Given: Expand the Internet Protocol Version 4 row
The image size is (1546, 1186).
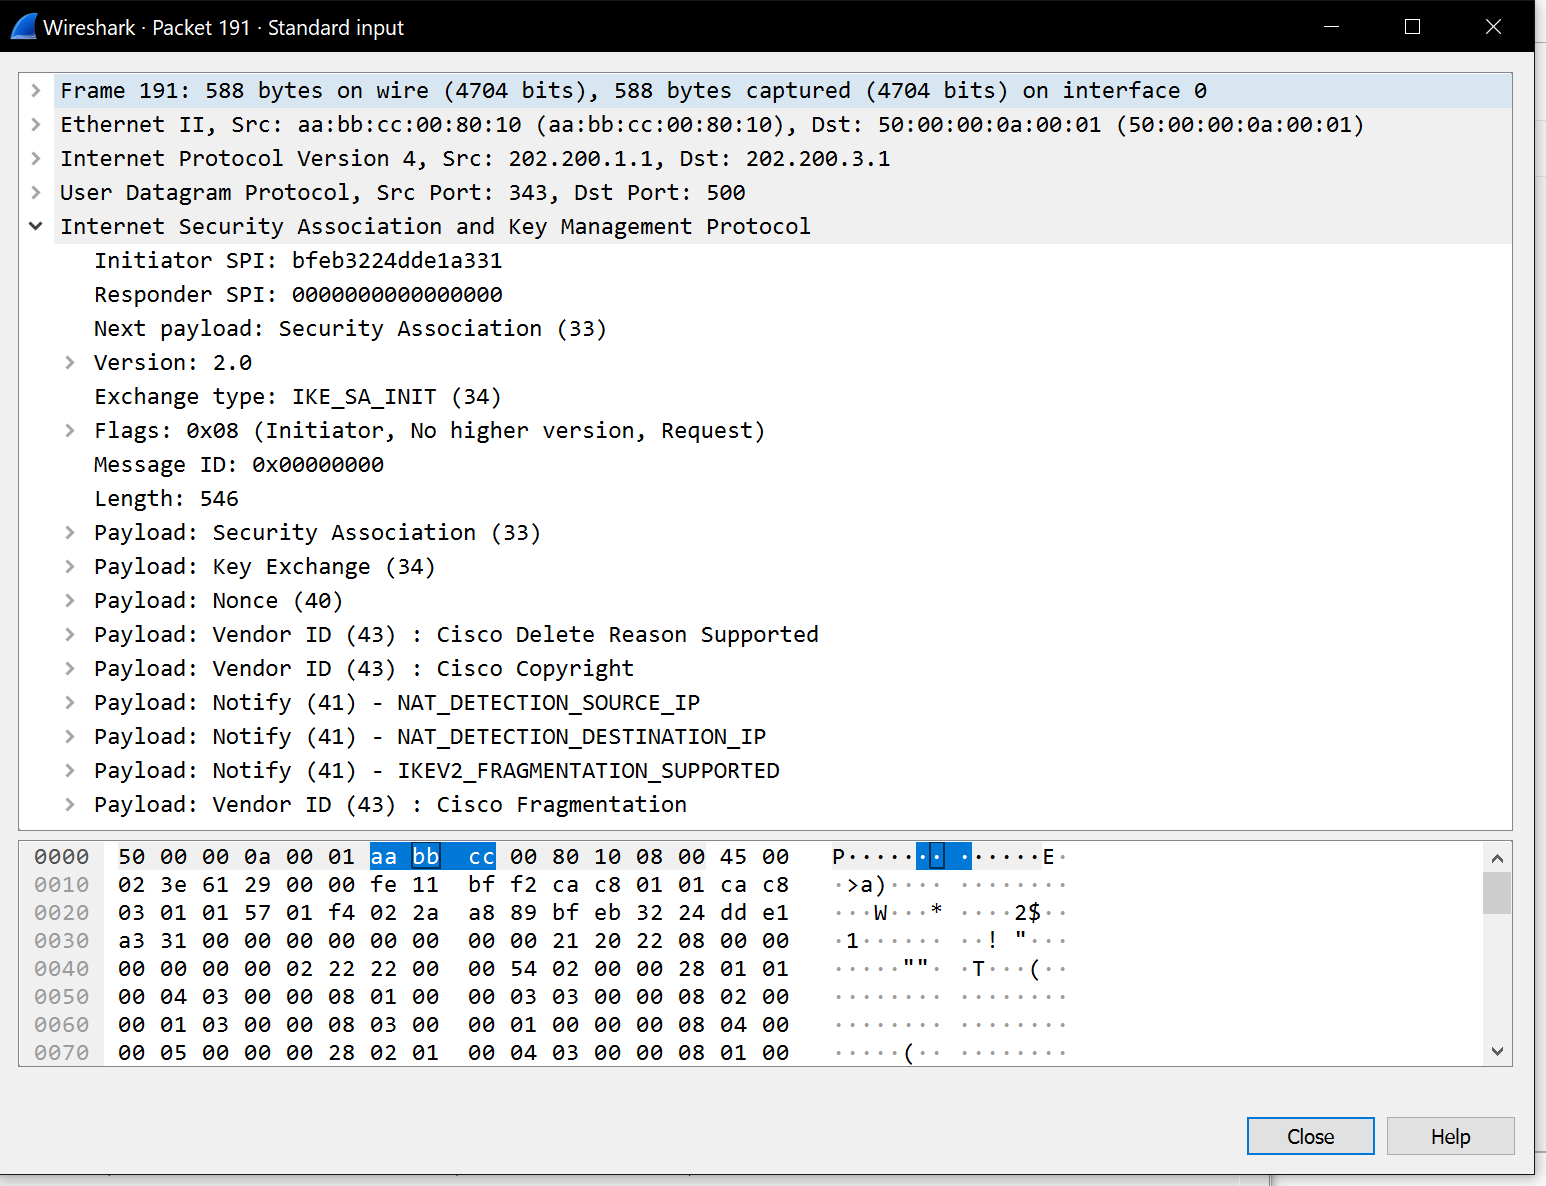Looking at the screenshot, I should 36,159.
